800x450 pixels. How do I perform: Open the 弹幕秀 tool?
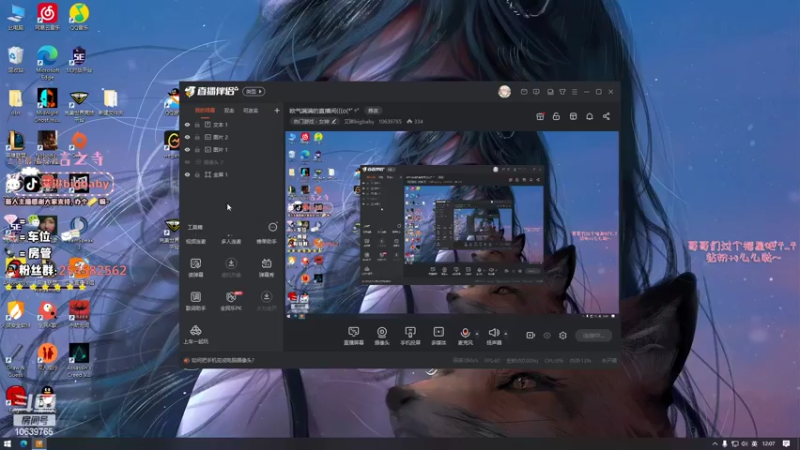pyautogui.click(x=266, y=267)
